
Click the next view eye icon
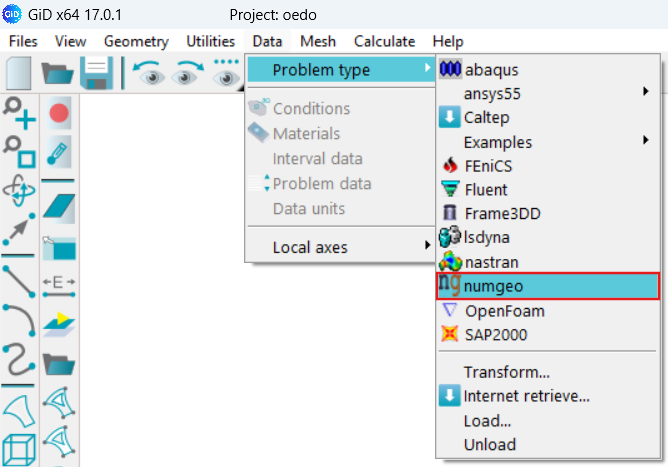(x=187, y=73)
